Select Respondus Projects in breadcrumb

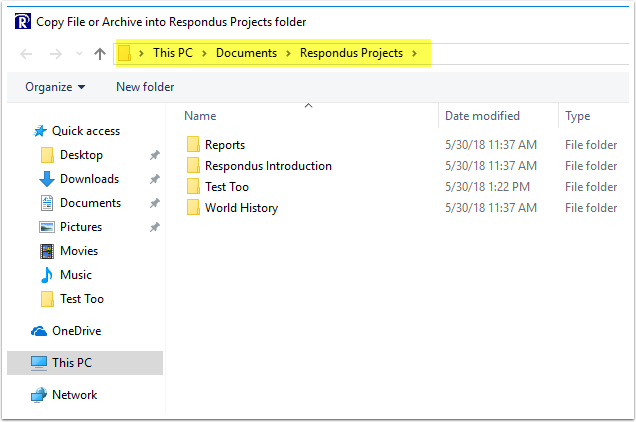351,53
